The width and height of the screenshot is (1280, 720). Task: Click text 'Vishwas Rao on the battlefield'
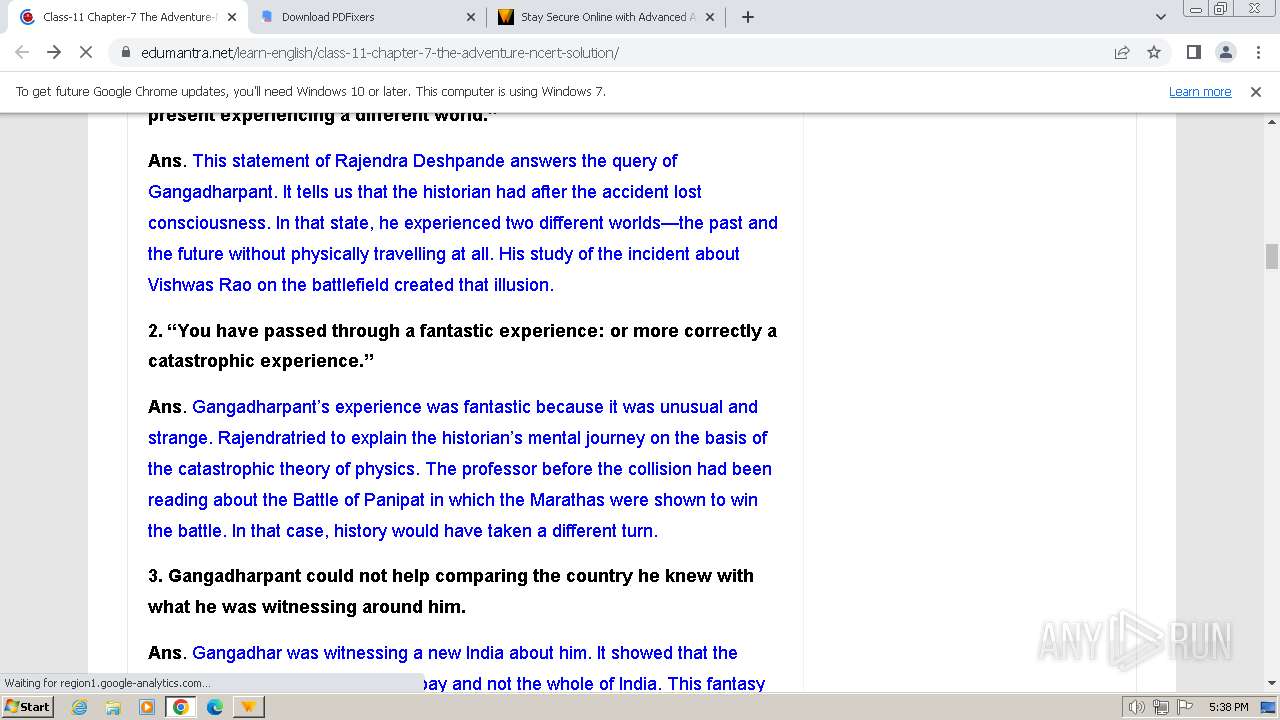point(269,285)
